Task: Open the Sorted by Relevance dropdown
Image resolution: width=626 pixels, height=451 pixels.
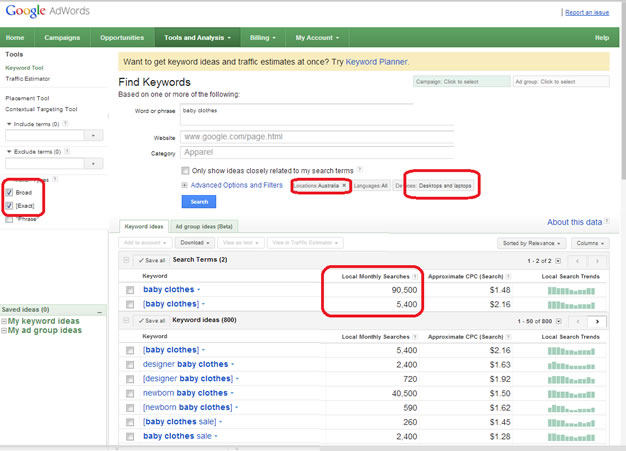Action: (532, 243)
